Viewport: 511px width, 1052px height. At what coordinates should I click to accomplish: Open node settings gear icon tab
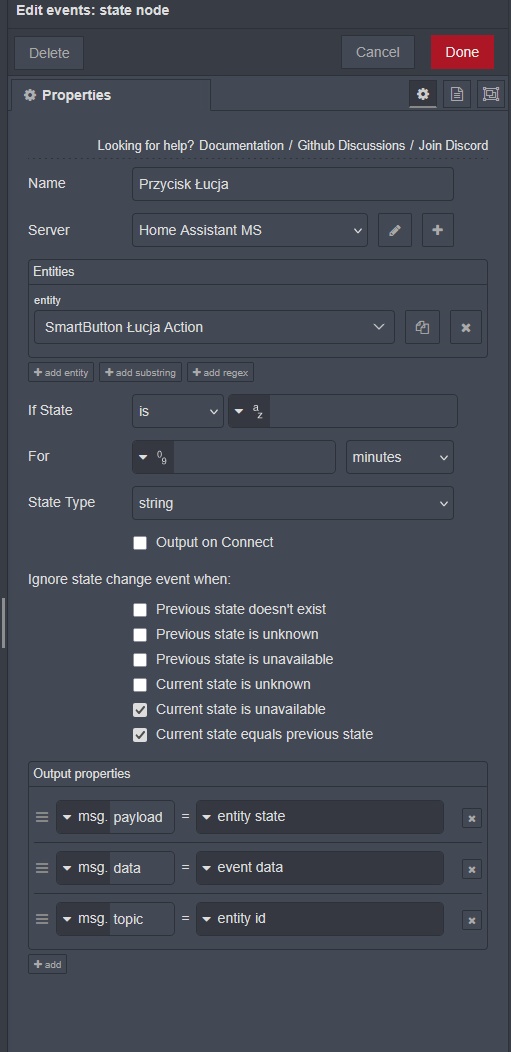(422, 95)
